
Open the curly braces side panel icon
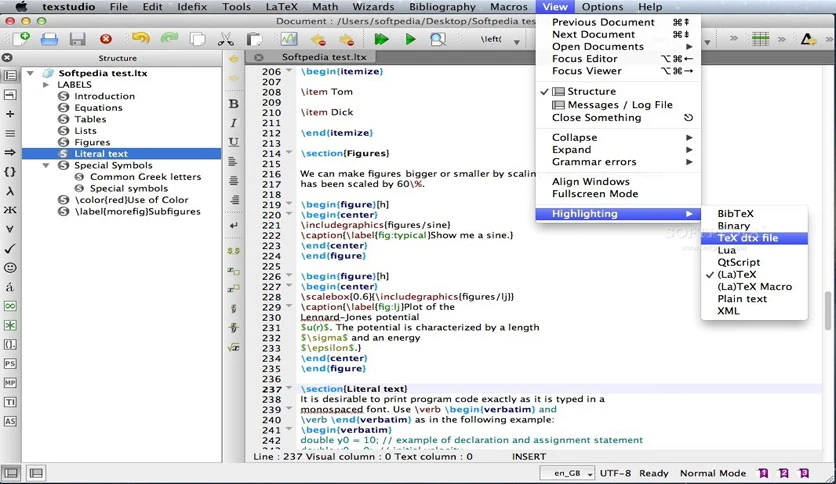pos(10,172)
